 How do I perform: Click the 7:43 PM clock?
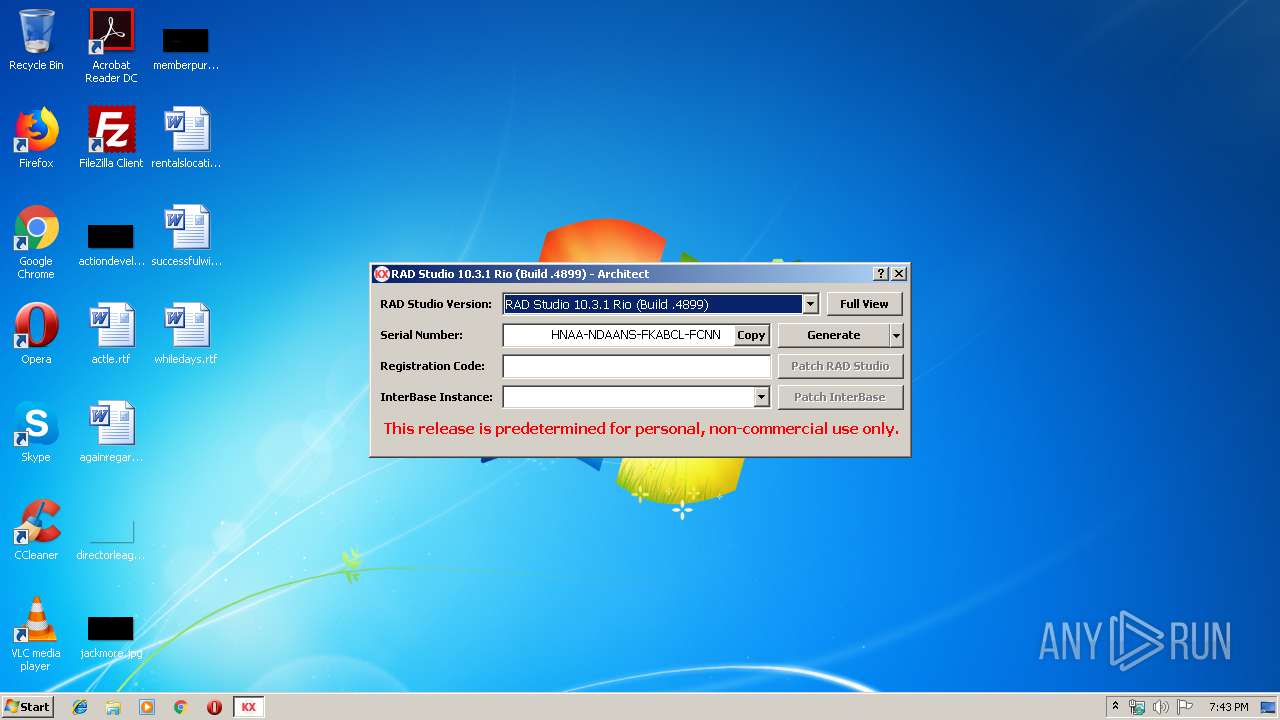1228,707
